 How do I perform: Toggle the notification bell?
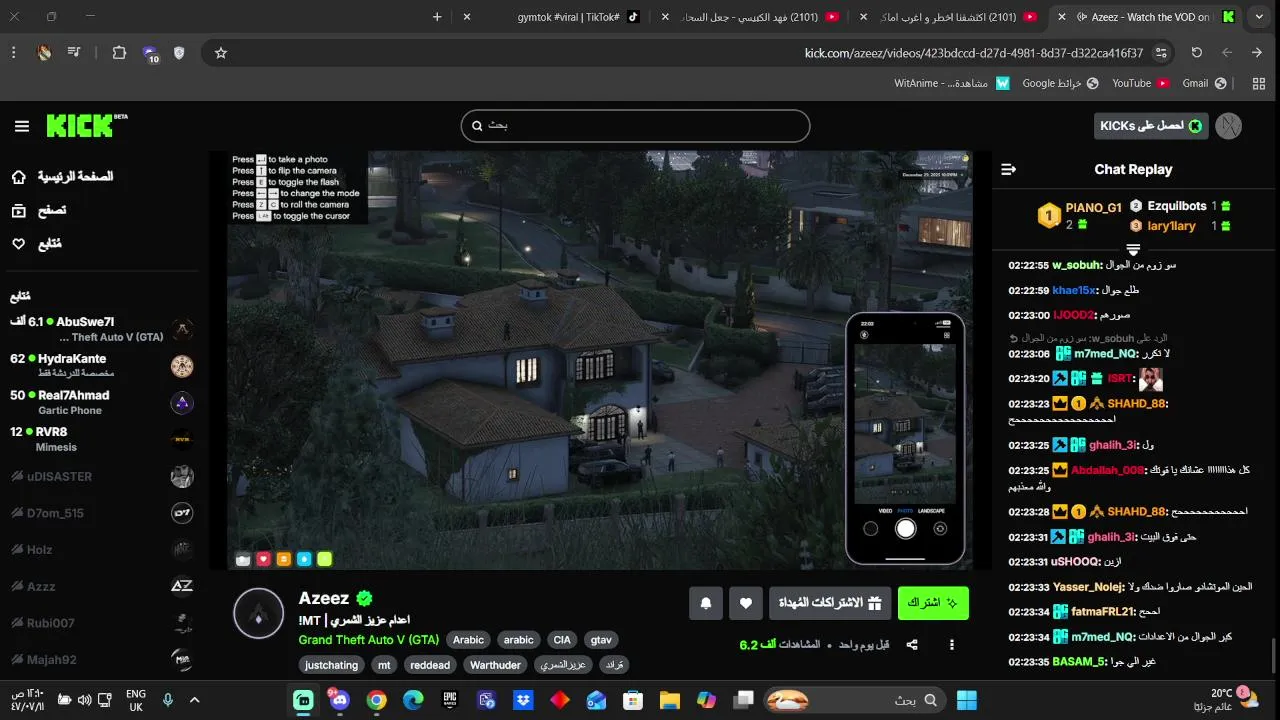(x=706, y=603)
